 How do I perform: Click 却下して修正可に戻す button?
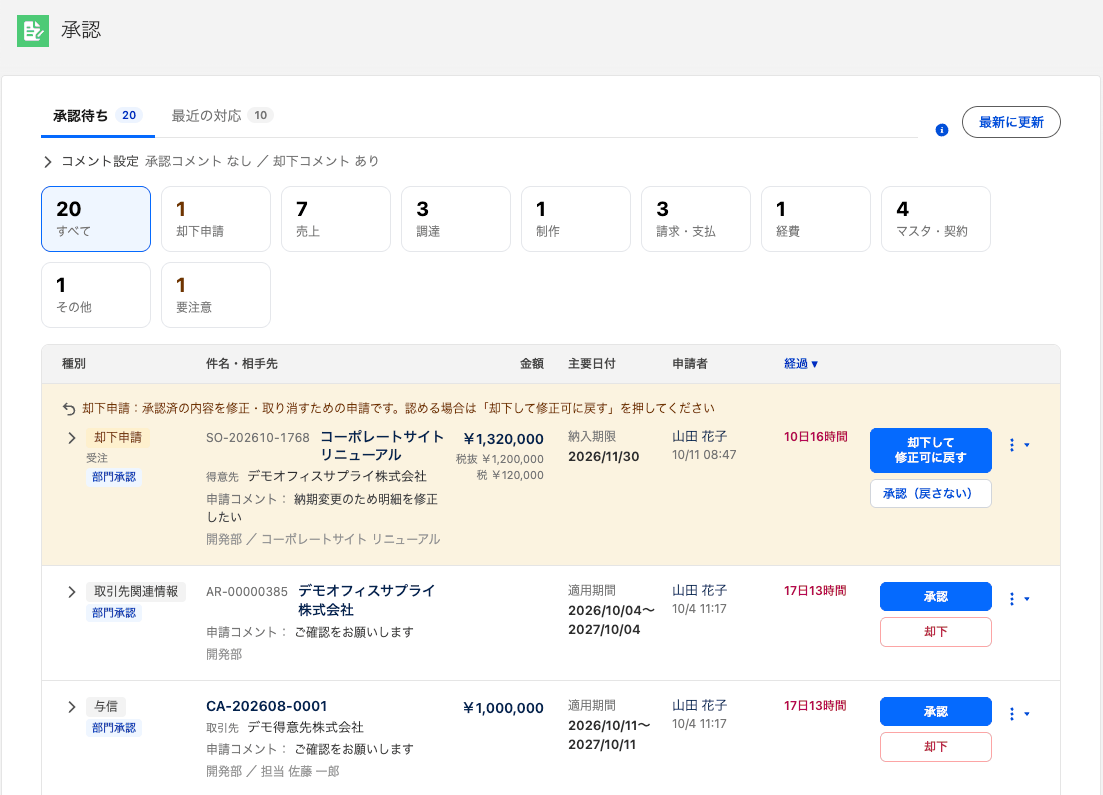coord(931,450)
